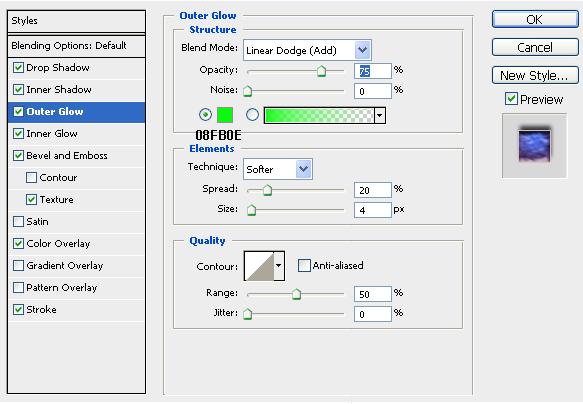Image resolution: width=583 pixels, height=404 pixels.
Task: Click the Opacity slider handle
Action: pos(321,71)
